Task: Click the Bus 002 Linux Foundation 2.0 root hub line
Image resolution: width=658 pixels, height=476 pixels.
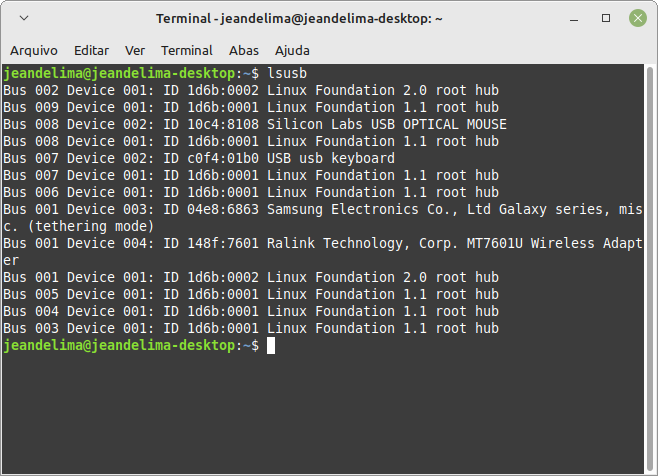Action: (251, 90)
